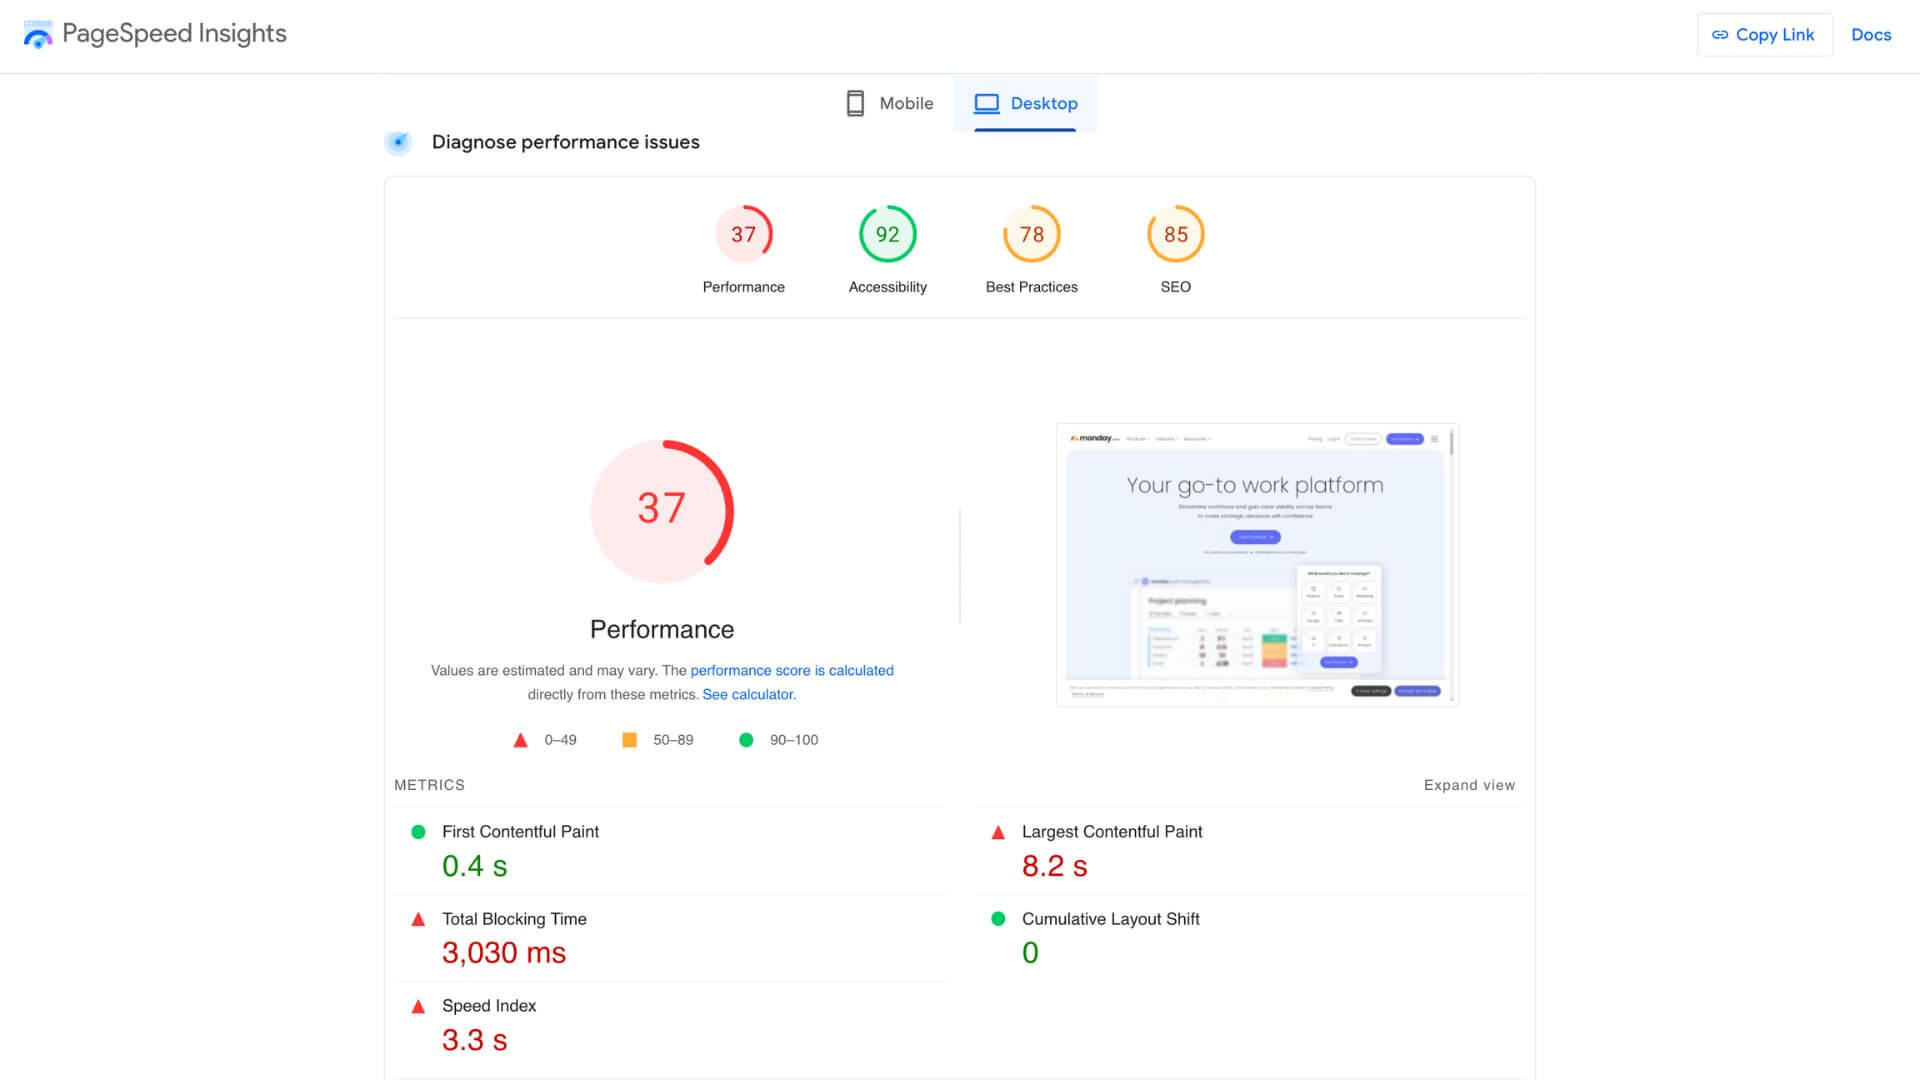Screen dimensions: 1920x1080
Task: Click the large Performance heading
Action: pyautogui.click(x=662, y=629)
